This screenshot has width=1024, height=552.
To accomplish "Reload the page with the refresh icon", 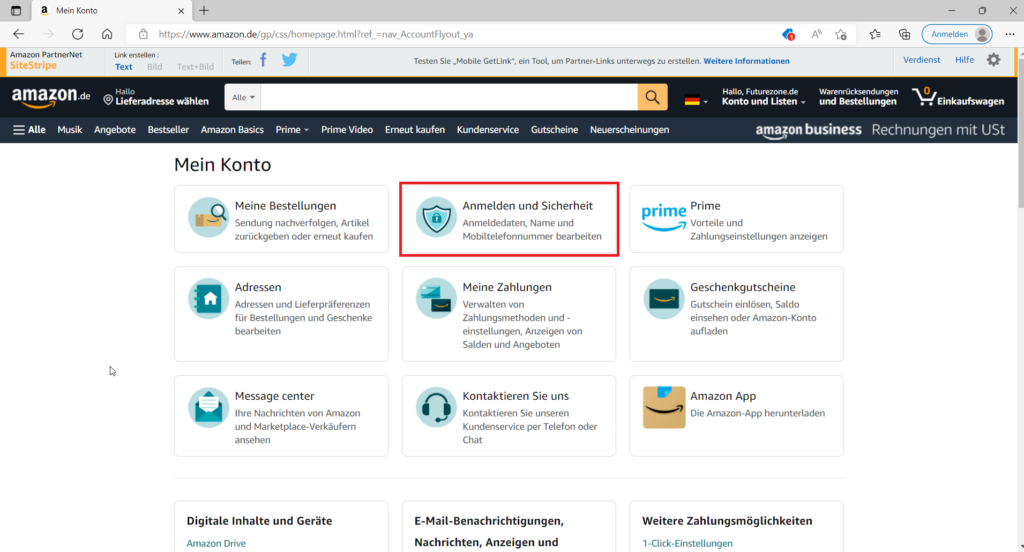I will pyautogui.click(x=77, y=34).
